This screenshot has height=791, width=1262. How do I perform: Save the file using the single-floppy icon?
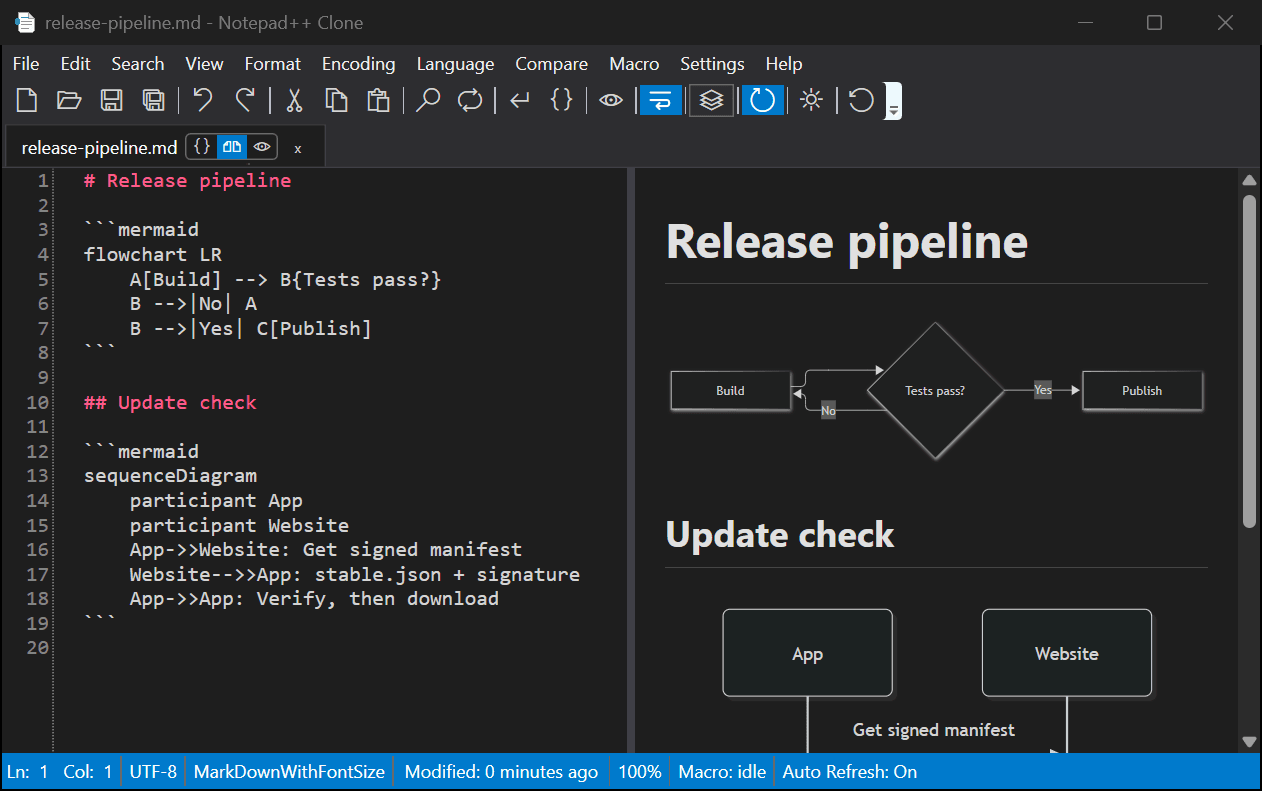111,100
